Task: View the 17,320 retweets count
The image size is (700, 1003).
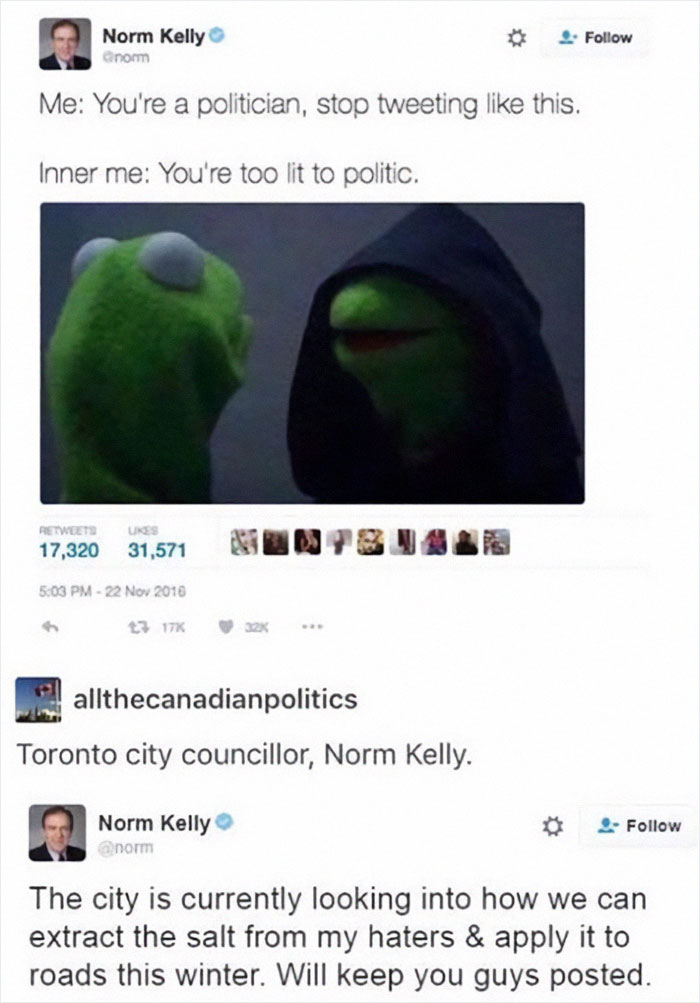Action: 69,550
